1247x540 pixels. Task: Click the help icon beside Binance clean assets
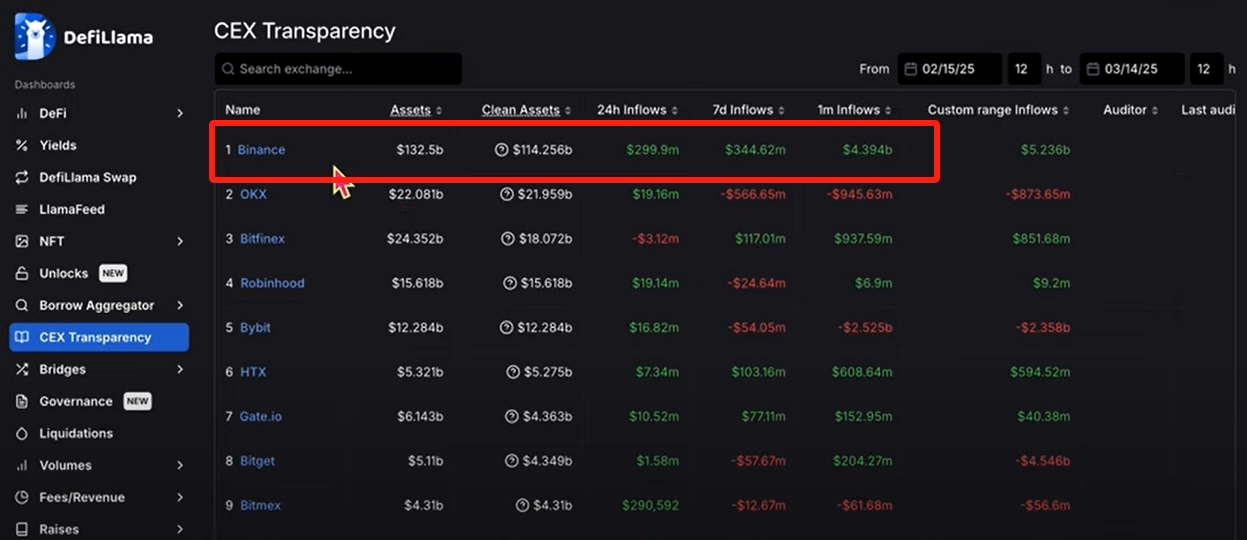502,150
